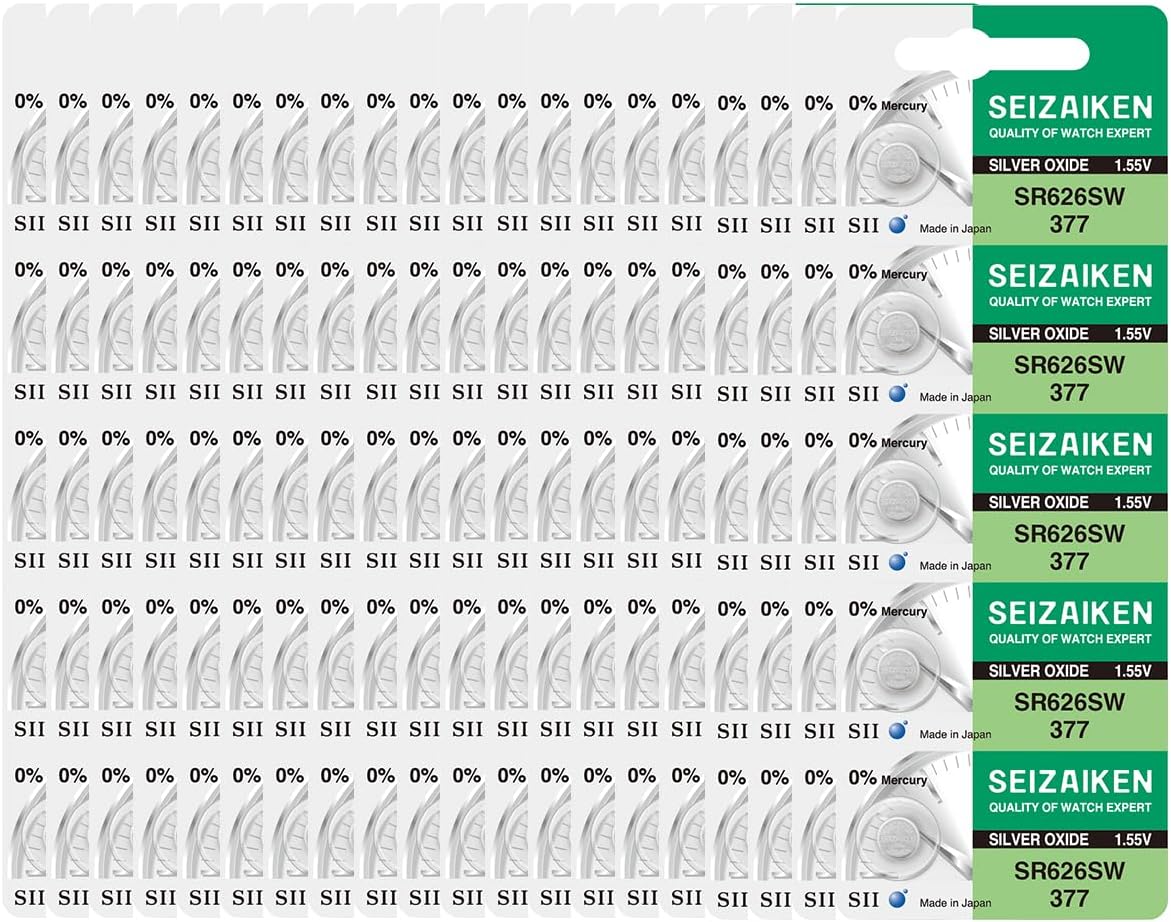Click the '377' number on the second card
The image size is (1171, 922).
click(1069, 393)
